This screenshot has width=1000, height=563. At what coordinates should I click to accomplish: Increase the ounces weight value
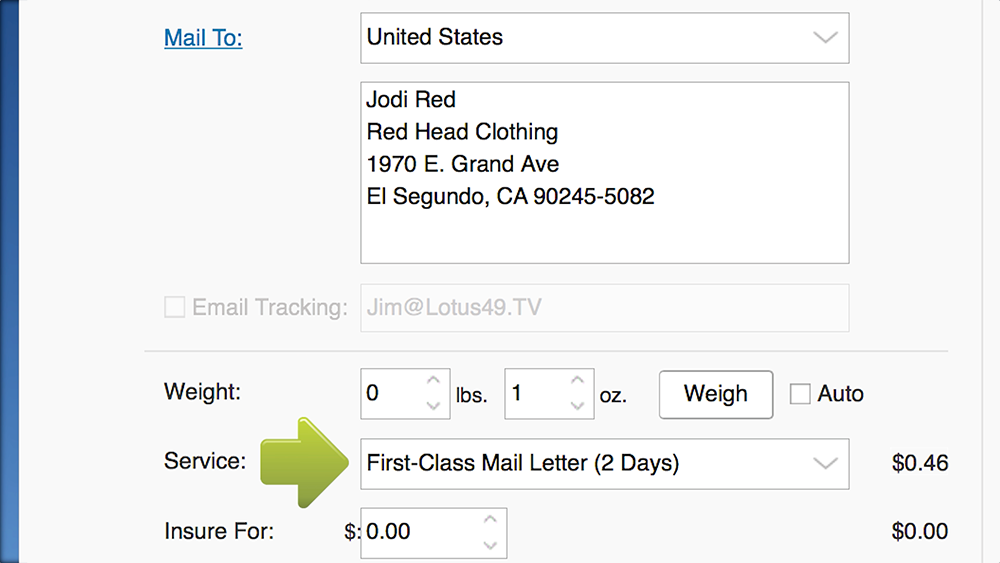577,381
